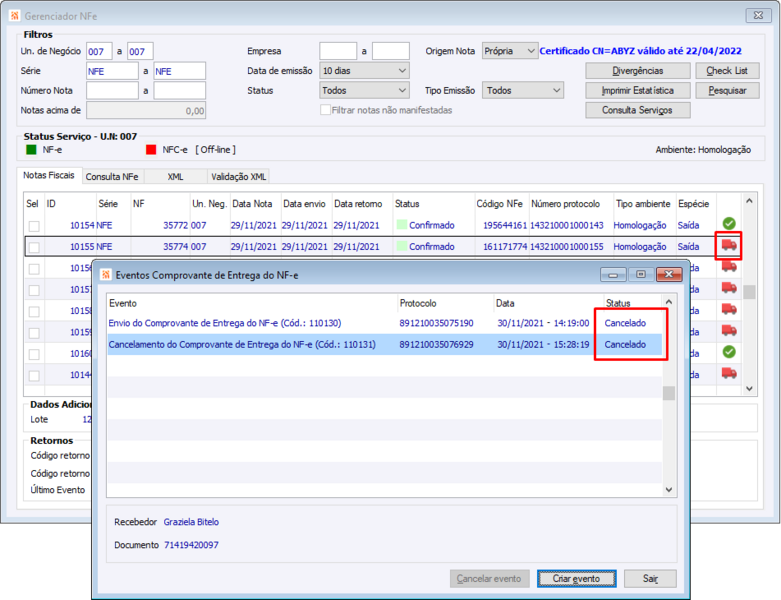Click the Sair button in the dialog
The width and height of the screenshot is (781, 600).
[x=650, y=579]
